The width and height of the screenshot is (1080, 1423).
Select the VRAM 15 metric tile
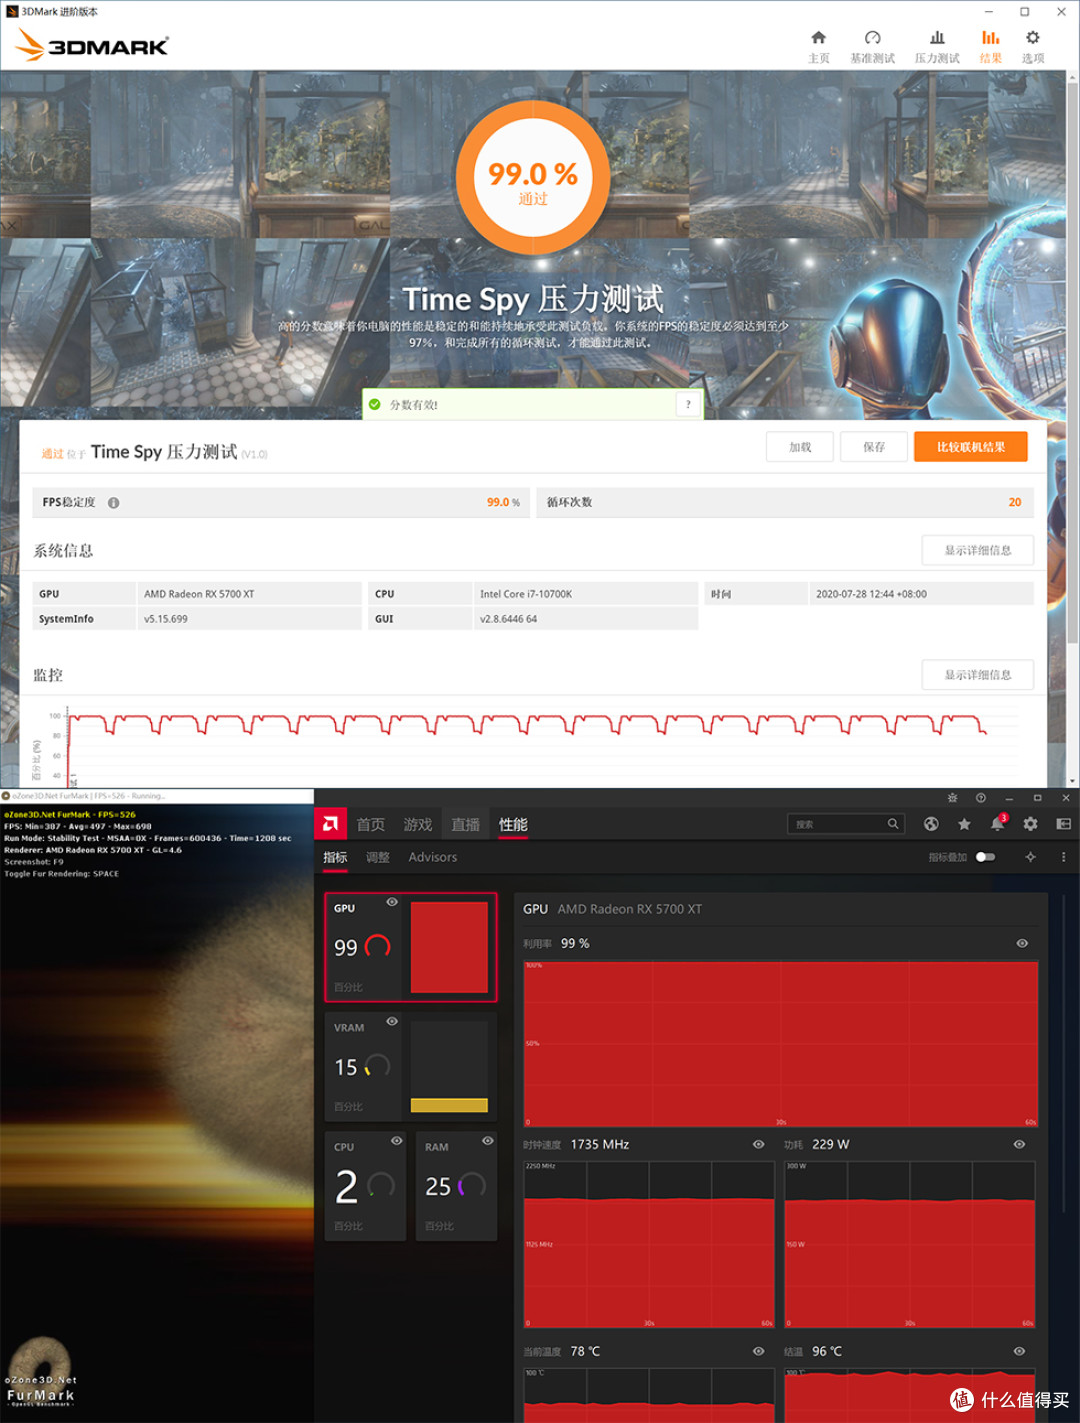(x=410, y=1067)
